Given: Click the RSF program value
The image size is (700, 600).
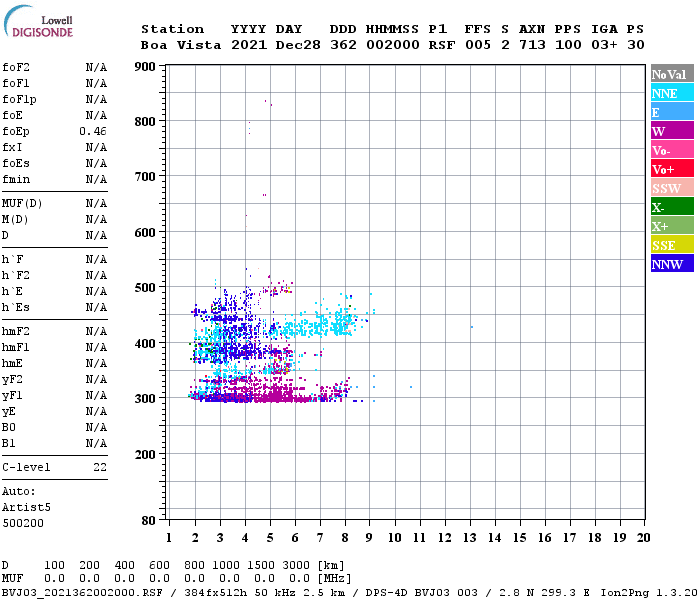Looking at the screenshot, I should [442, 45].
